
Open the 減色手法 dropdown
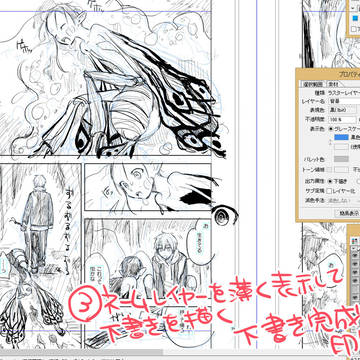click(x=343, y=201)
